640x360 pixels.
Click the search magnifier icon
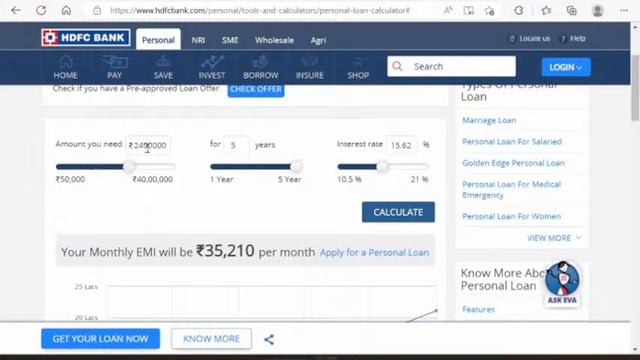[397, 67]
